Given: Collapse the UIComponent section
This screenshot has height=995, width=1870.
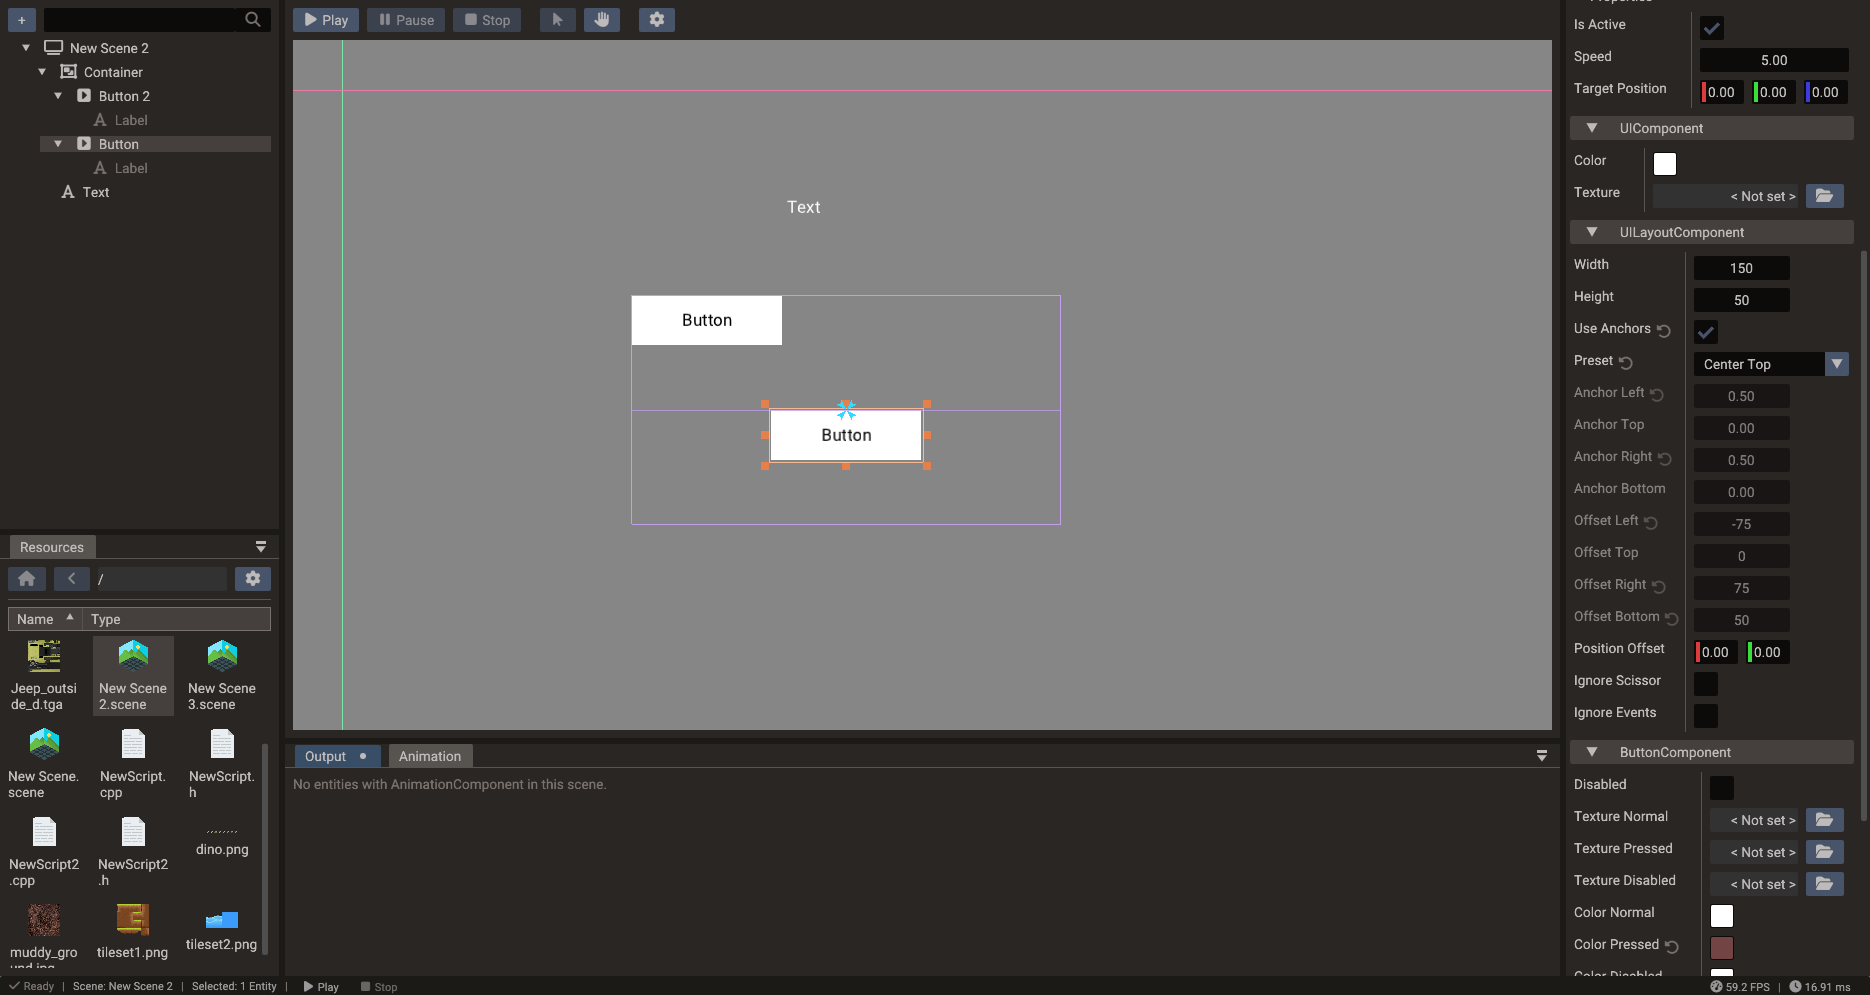Looking at the screenshot, I should point(1592,128).
